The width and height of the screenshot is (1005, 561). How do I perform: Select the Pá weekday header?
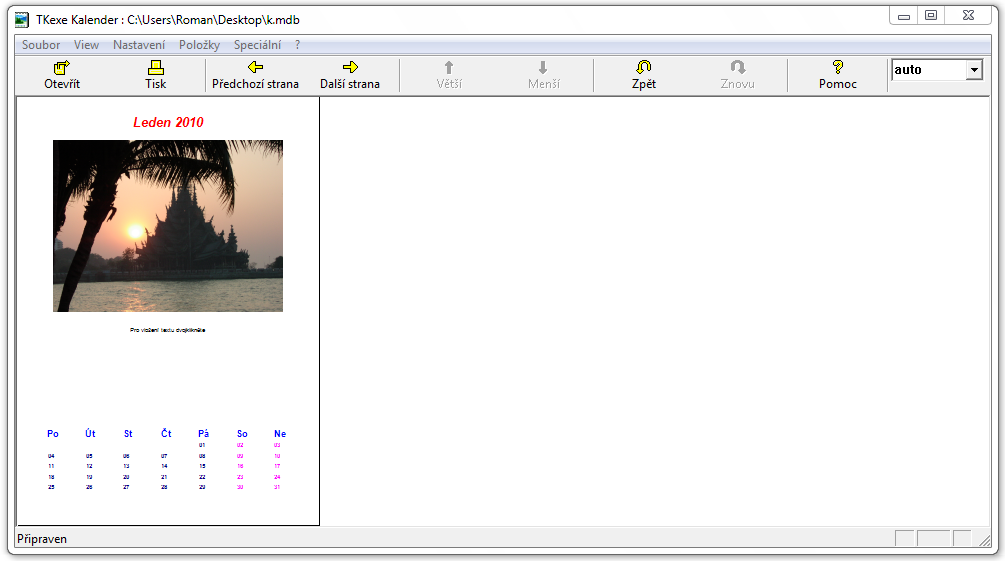(x=204, y=434)
